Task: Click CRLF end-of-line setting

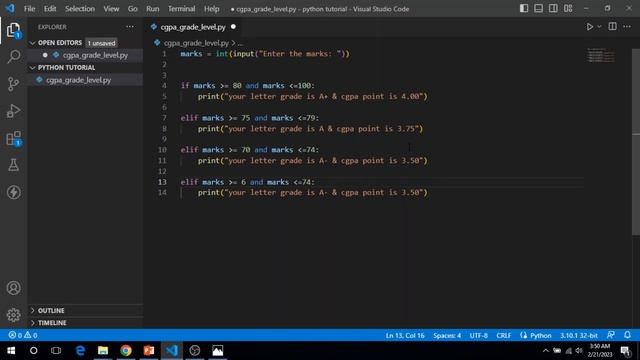Action: 503,336
